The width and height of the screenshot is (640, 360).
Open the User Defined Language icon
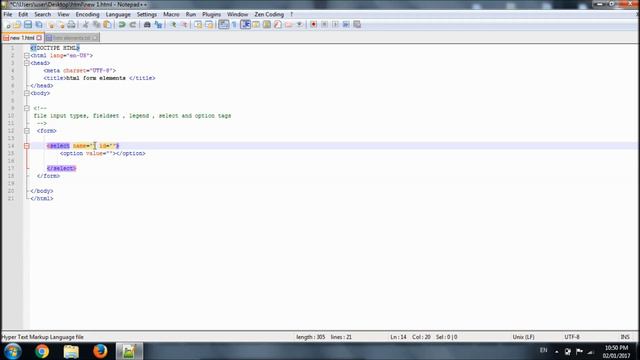click(x=256, y=25)
